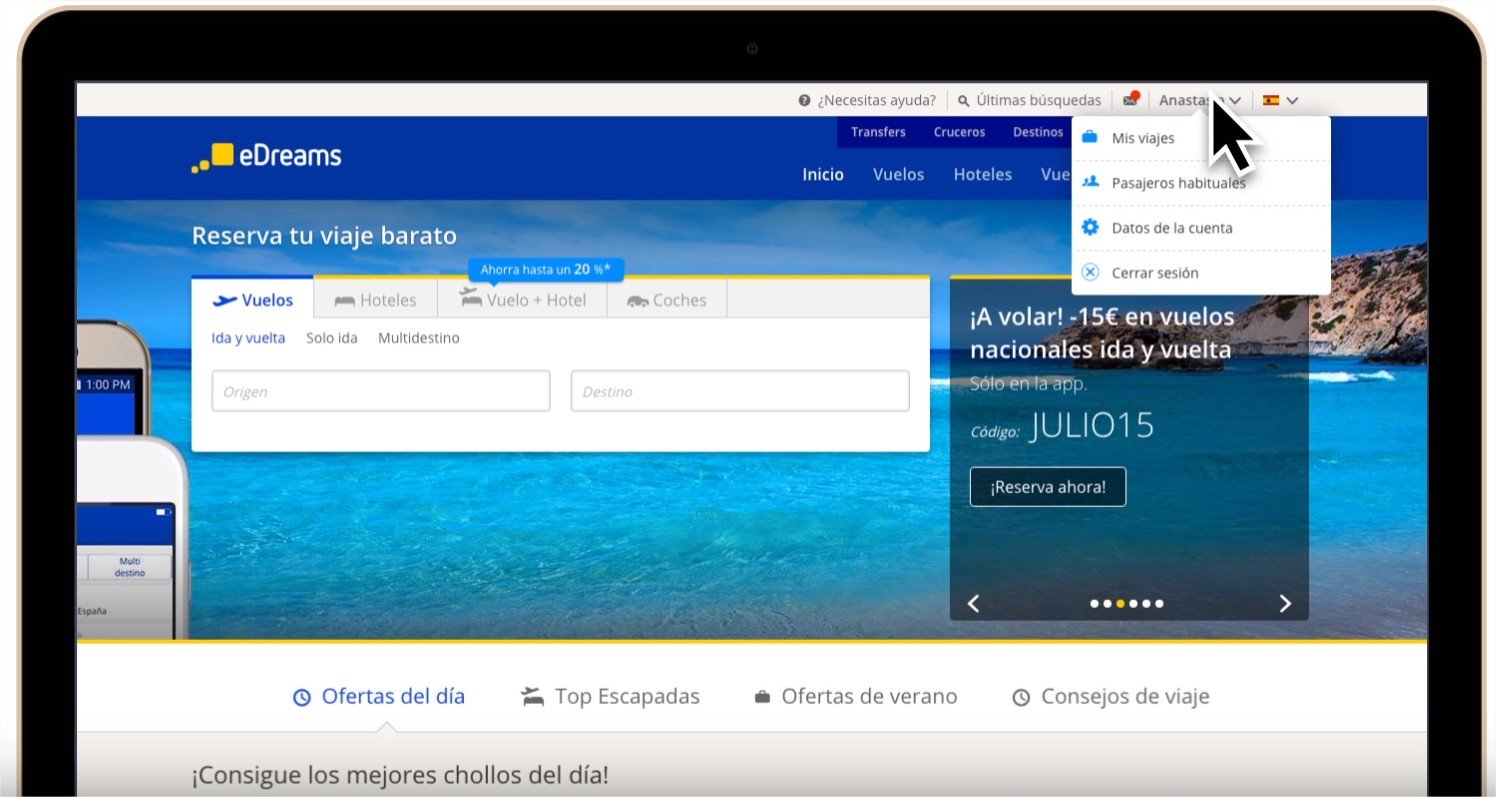Click the Ahorra hasta un 20 % badge

[x=546, y=270]
